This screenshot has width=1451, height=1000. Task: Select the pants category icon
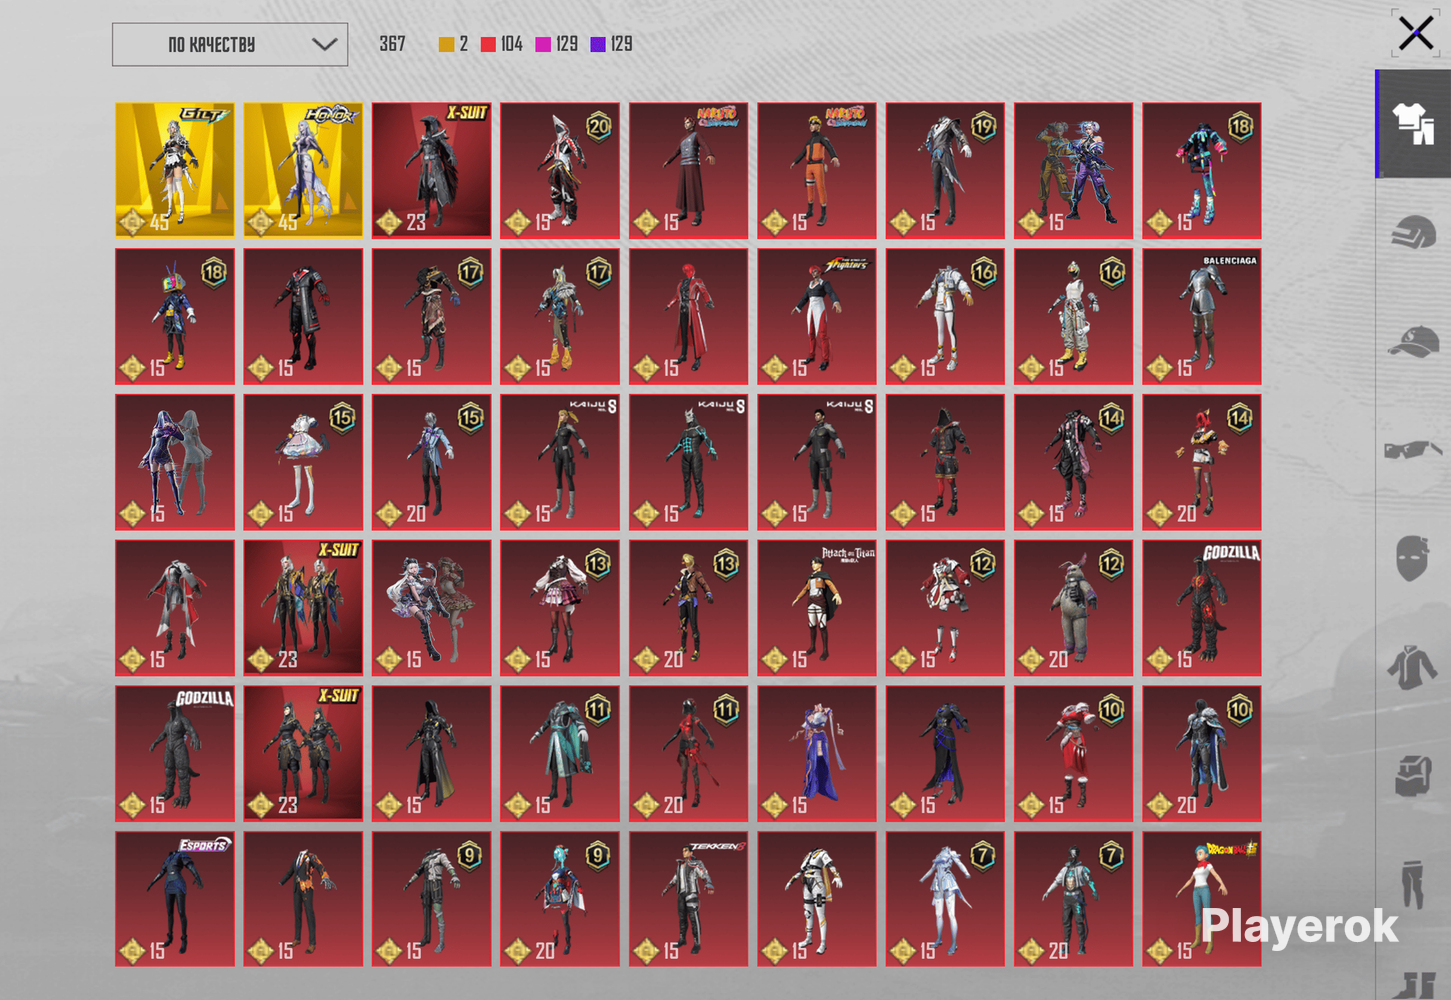pos(1414,883)
